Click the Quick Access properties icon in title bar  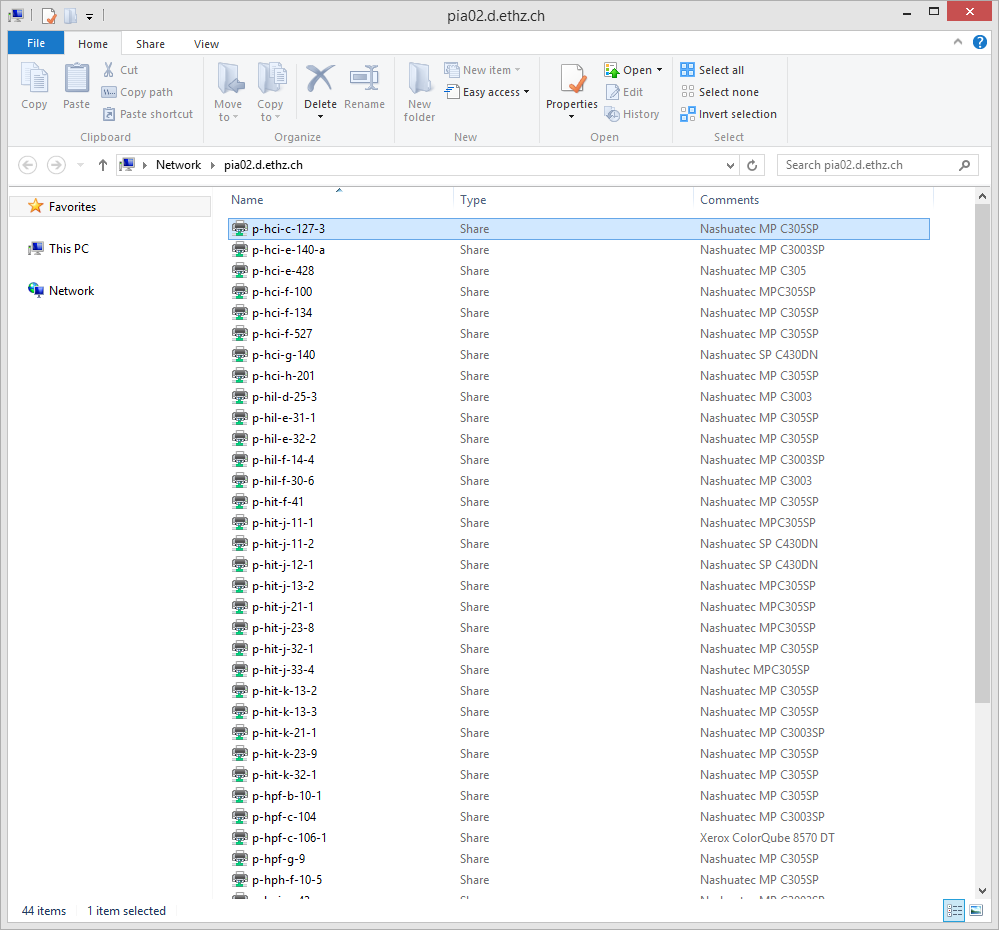(49, 15)
